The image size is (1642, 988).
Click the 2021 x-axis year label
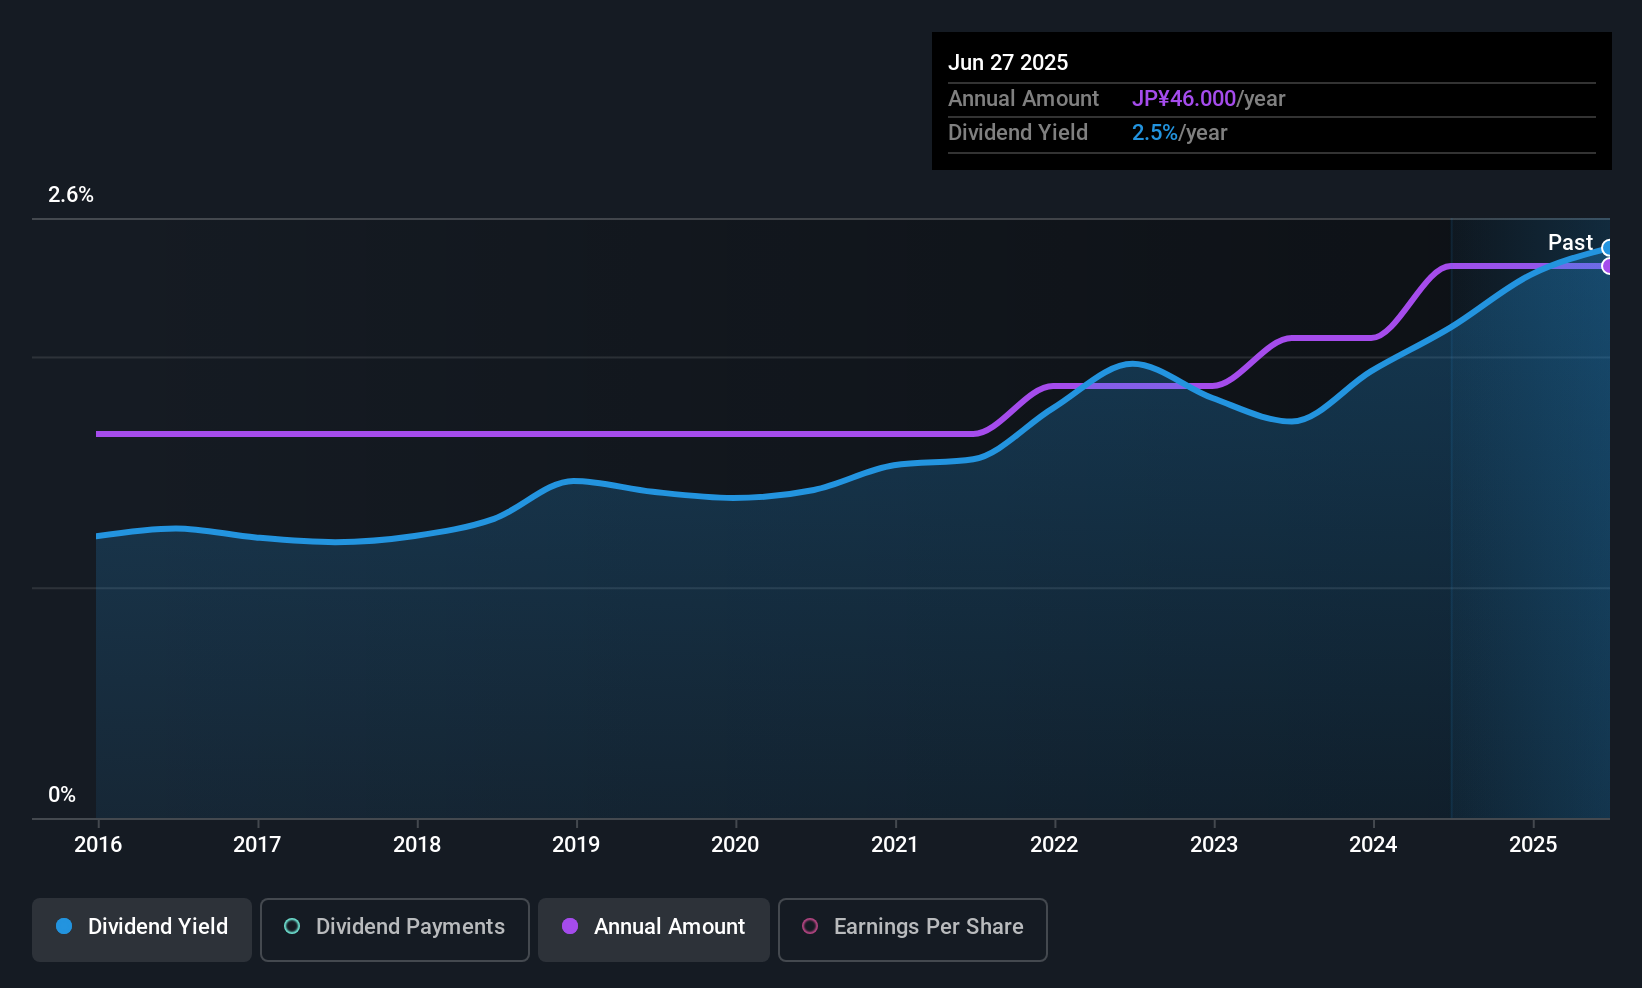click(x=895, y=845)
